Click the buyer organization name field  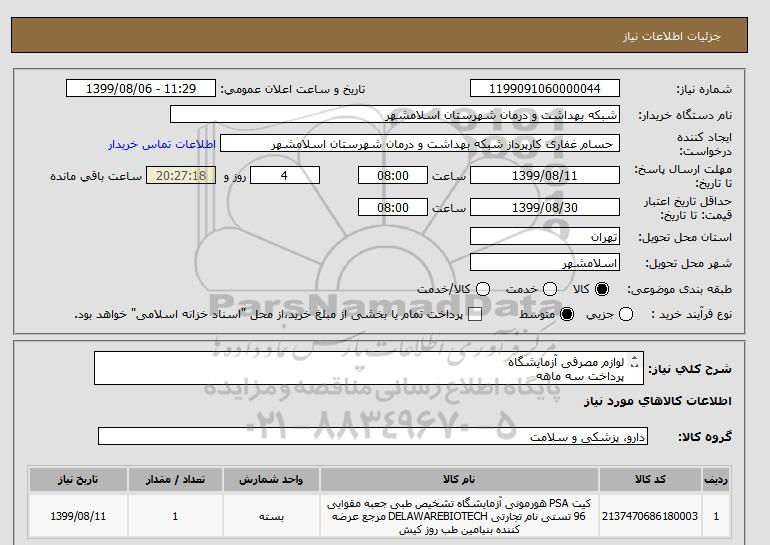[395, 114]
